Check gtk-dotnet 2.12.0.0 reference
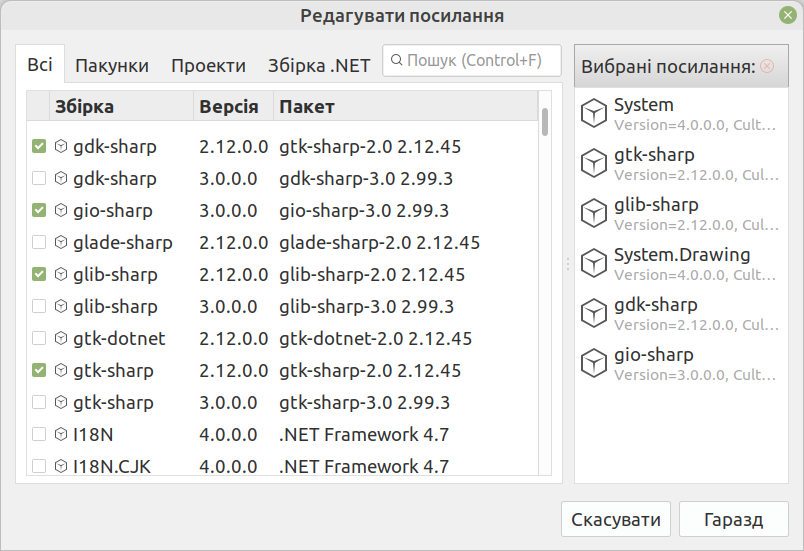Viewport: 804px width, 551px height. tap(39, 338)
